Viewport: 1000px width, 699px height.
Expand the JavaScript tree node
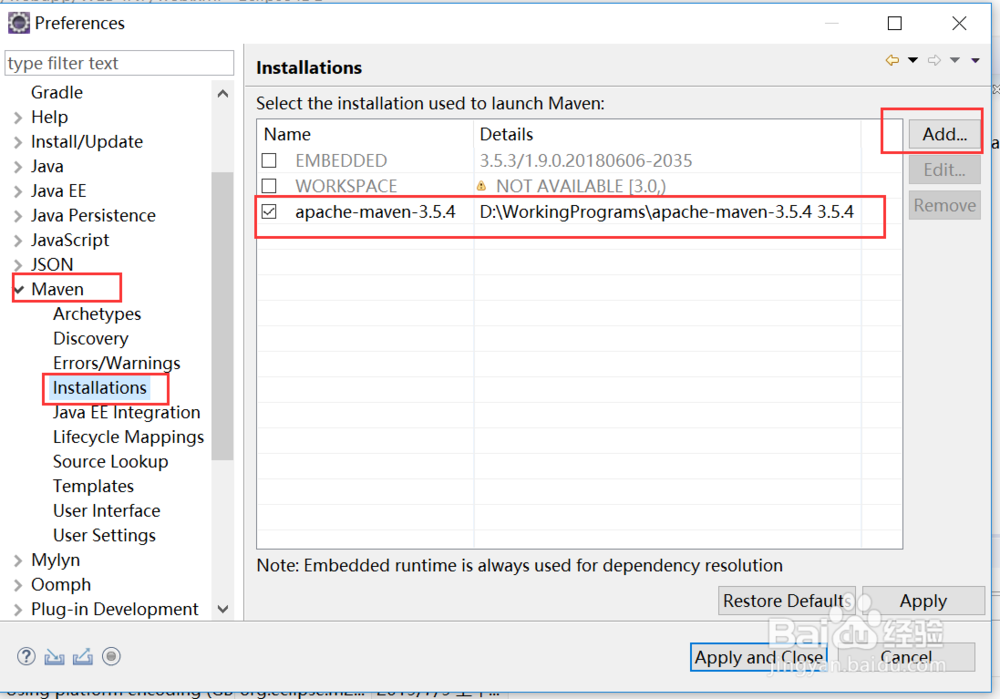tap(18, 240)
